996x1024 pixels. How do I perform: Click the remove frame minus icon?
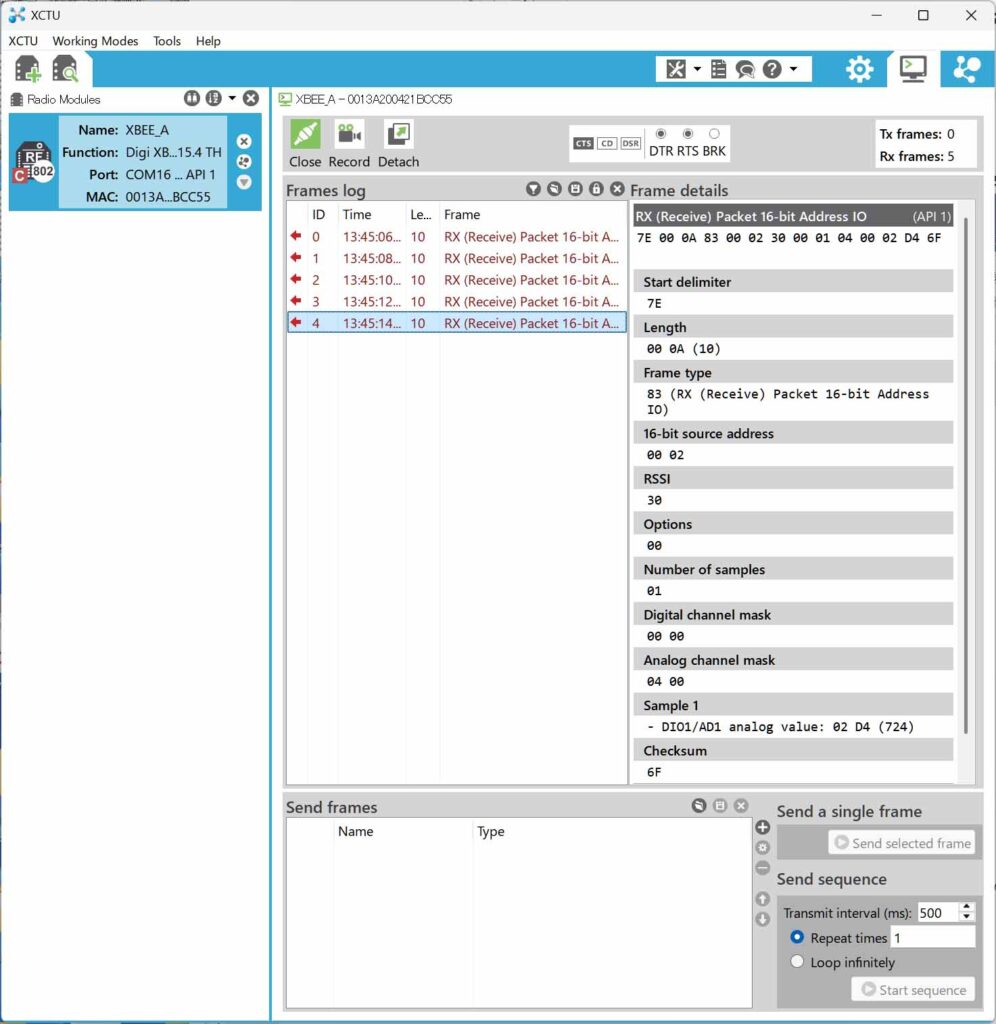pyautogui.click(x=762, y=868)
